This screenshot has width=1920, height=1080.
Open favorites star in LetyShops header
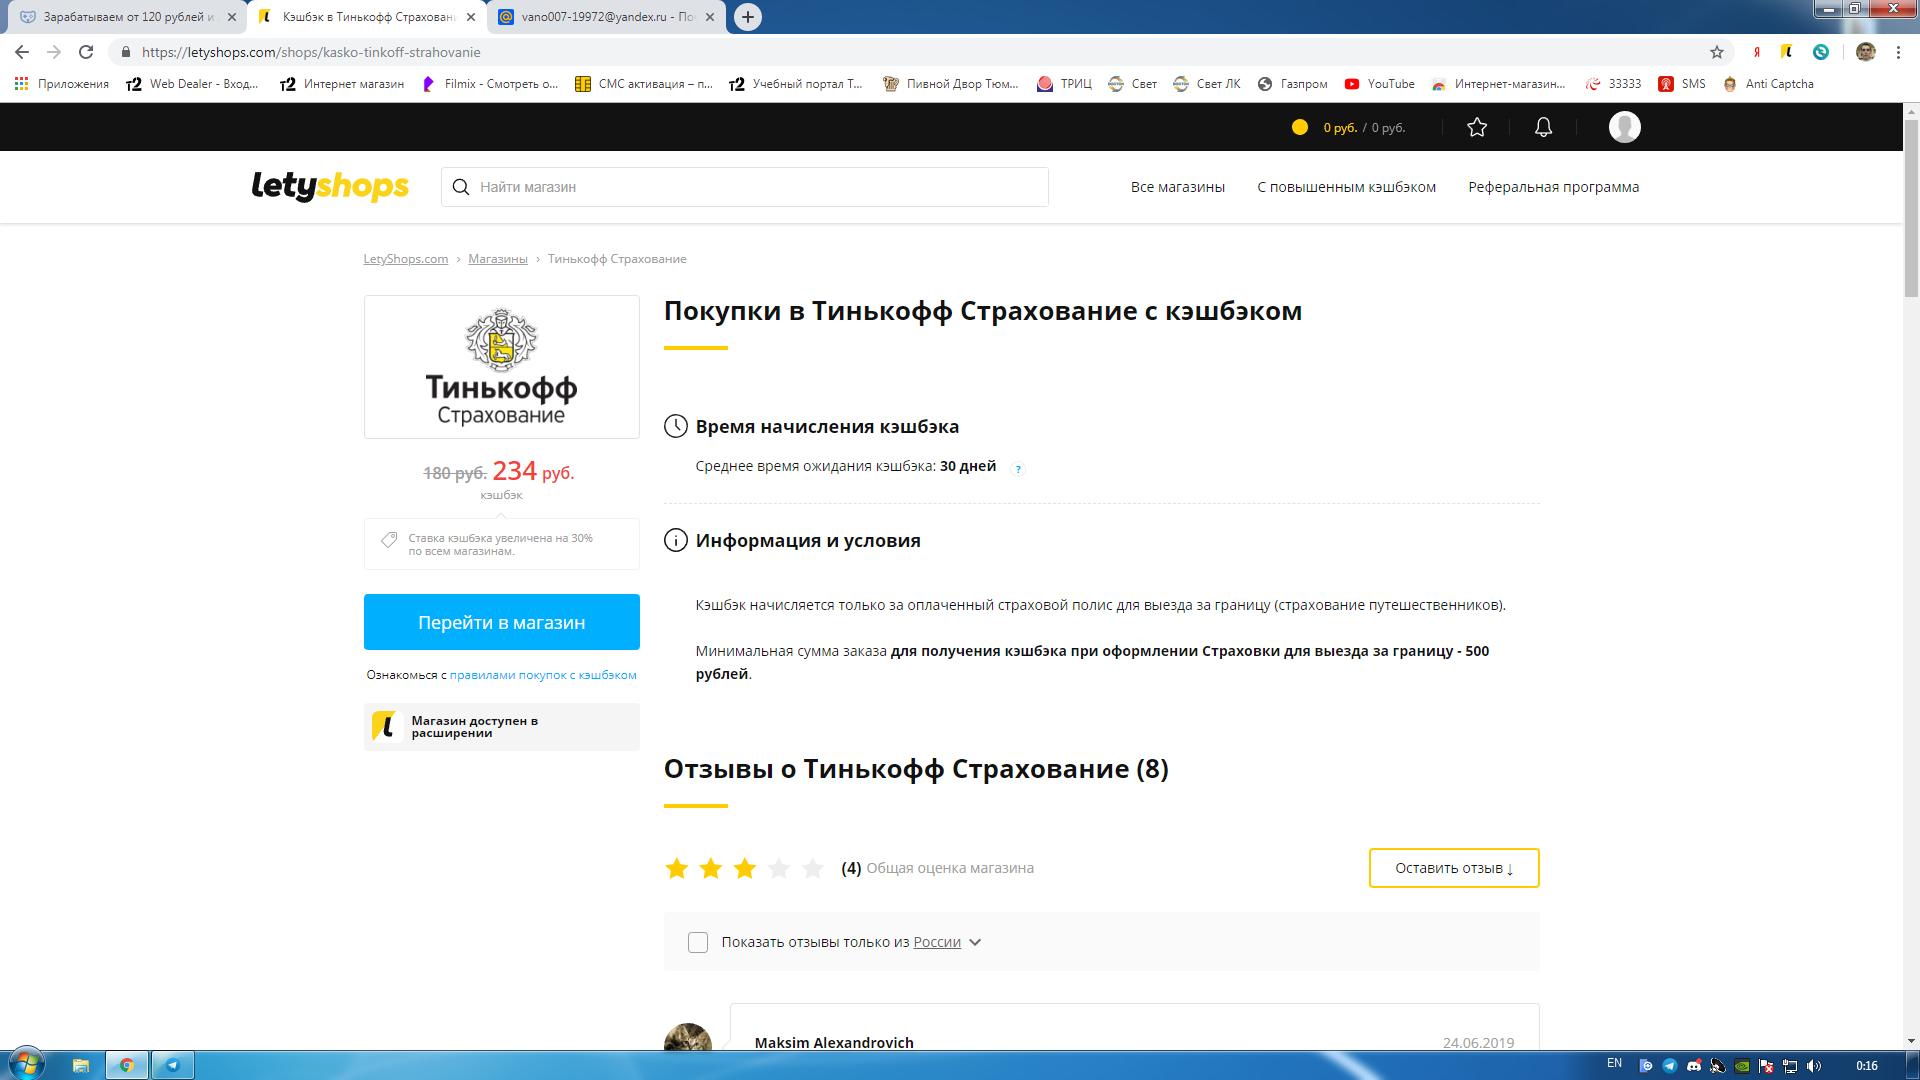pyautogui.click(x=1477, y=127)
